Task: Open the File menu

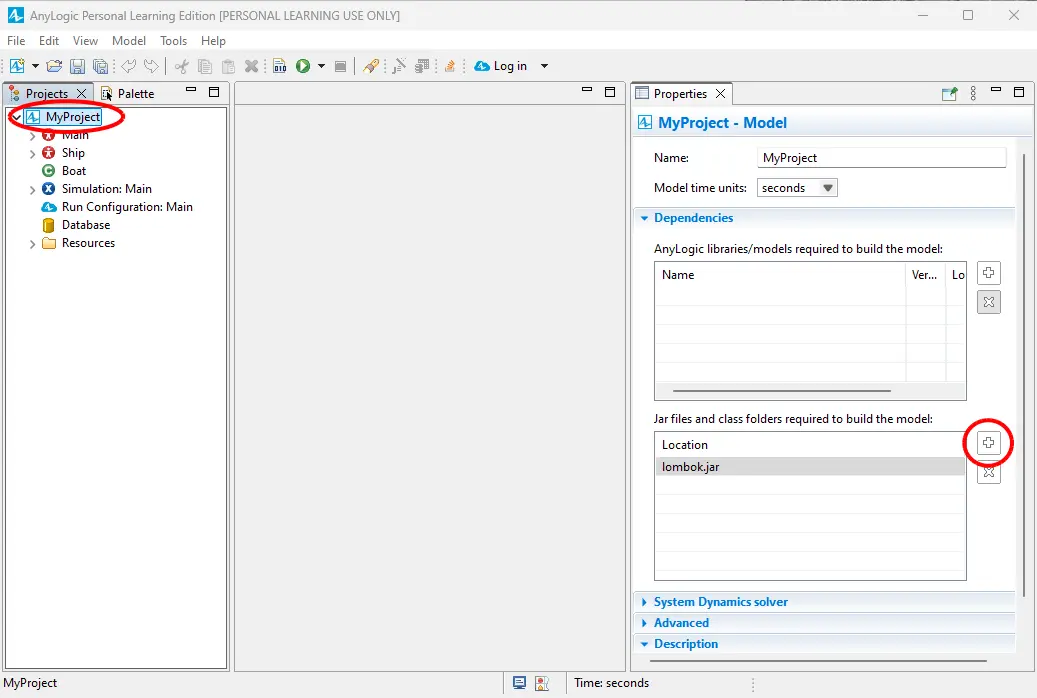Action: (16, 40)
